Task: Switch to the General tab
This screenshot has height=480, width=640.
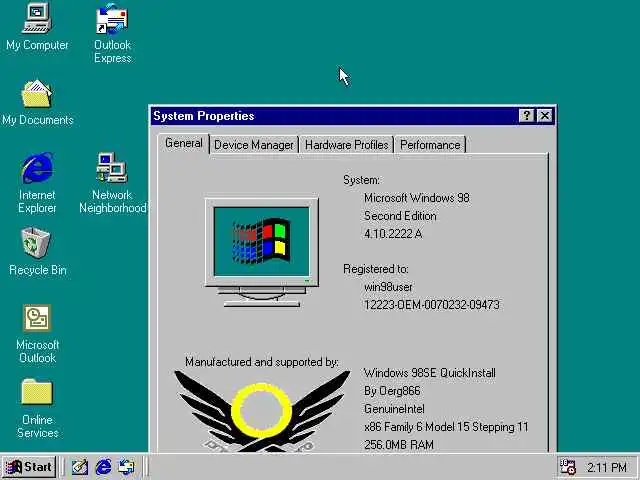Action: pos(184,143)
